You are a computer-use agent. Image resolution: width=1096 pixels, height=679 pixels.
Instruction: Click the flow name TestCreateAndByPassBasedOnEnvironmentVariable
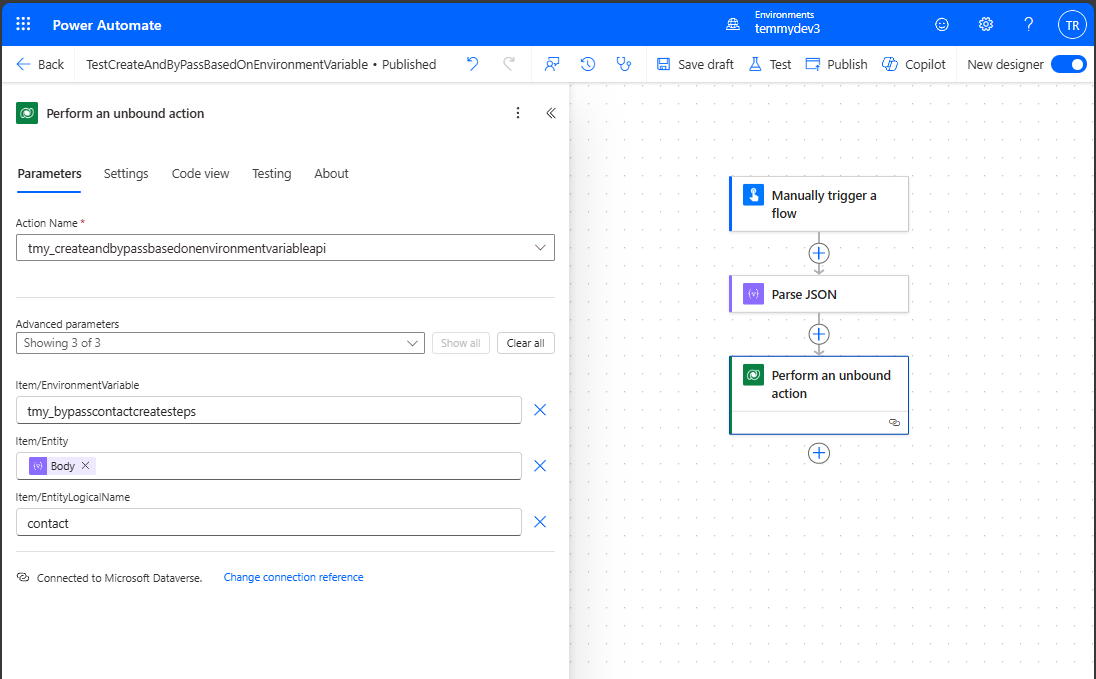click(x=227, y=64)
